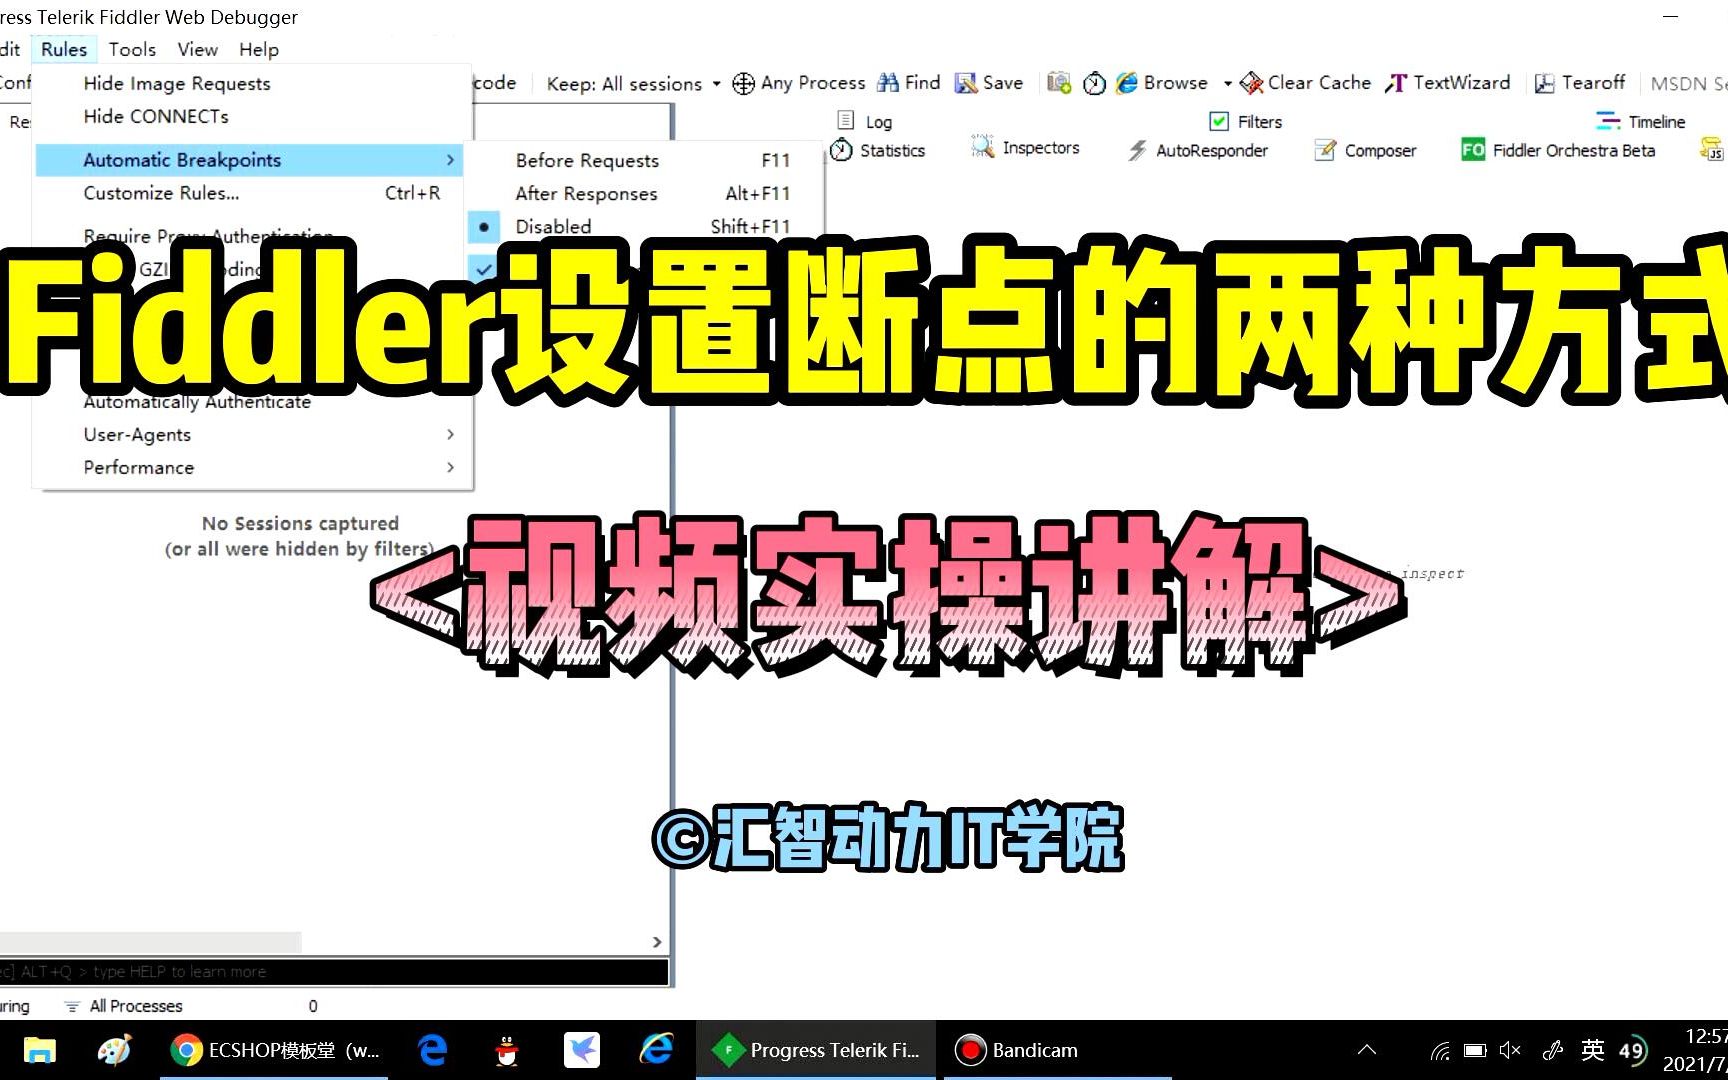This screenshot has height=1080, width=1728.
Task: Click the Save toolbar icon
Action: point(965,83)
